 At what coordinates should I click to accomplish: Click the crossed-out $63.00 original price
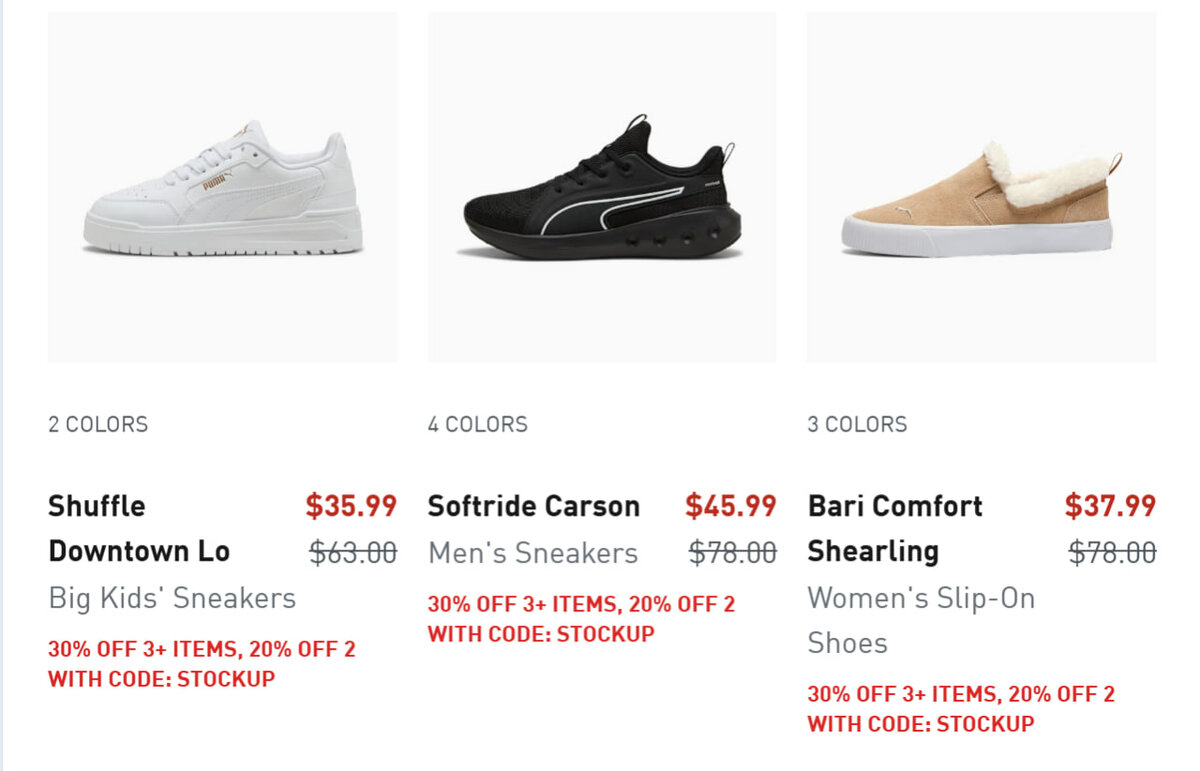point(352,552)
